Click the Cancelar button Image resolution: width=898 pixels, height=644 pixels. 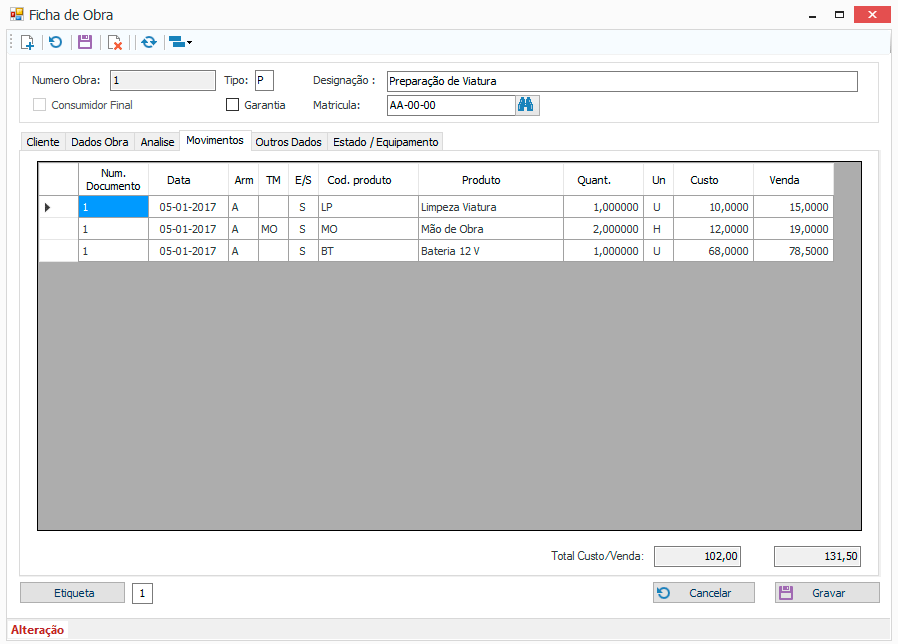pos(704,593)
